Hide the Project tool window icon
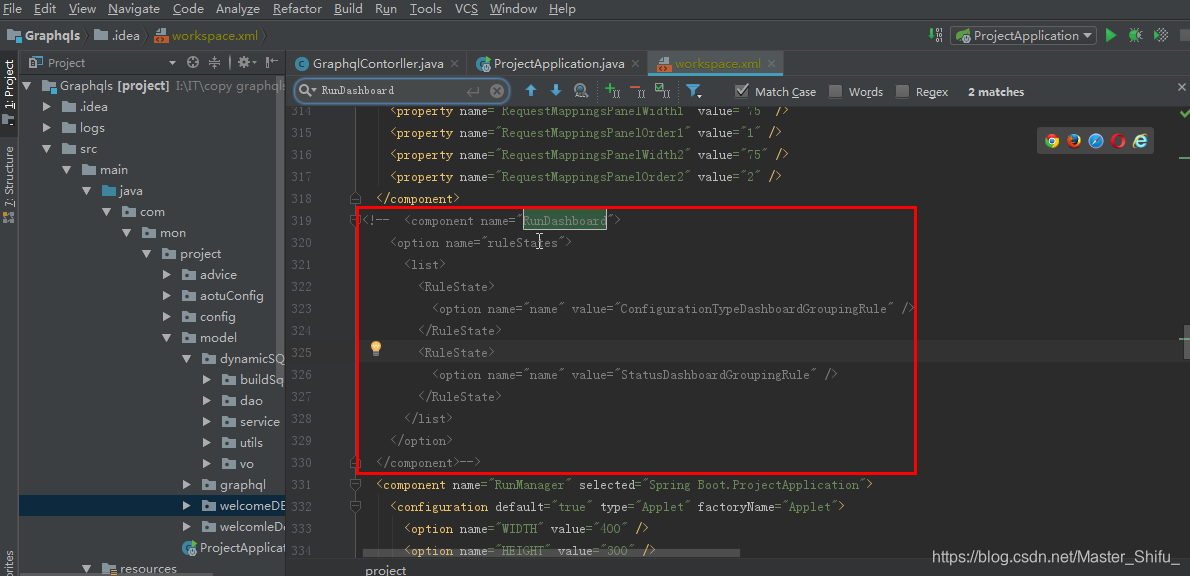The image size is (1190, 576). pyautogui.click(x=271, y=62)
